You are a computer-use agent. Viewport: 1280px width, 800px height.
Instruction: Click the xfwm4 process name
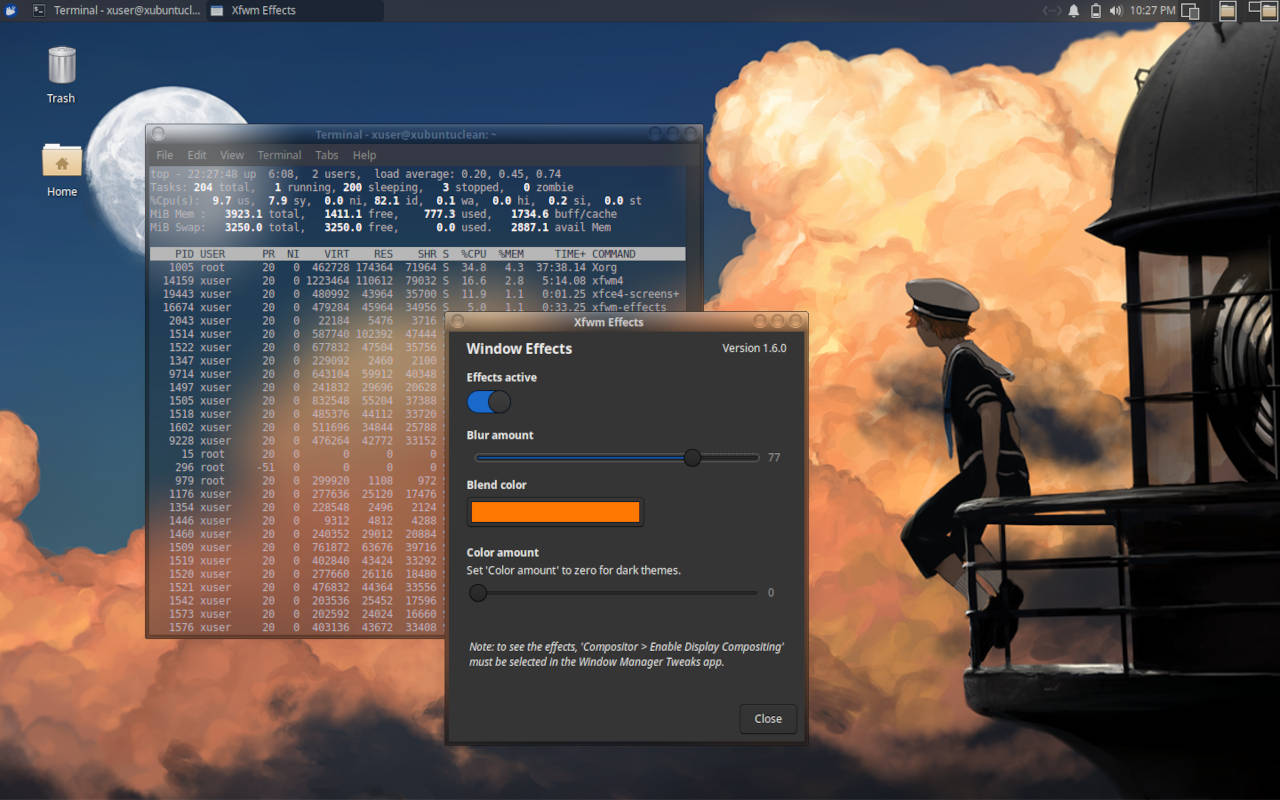[x=607, y=281]
